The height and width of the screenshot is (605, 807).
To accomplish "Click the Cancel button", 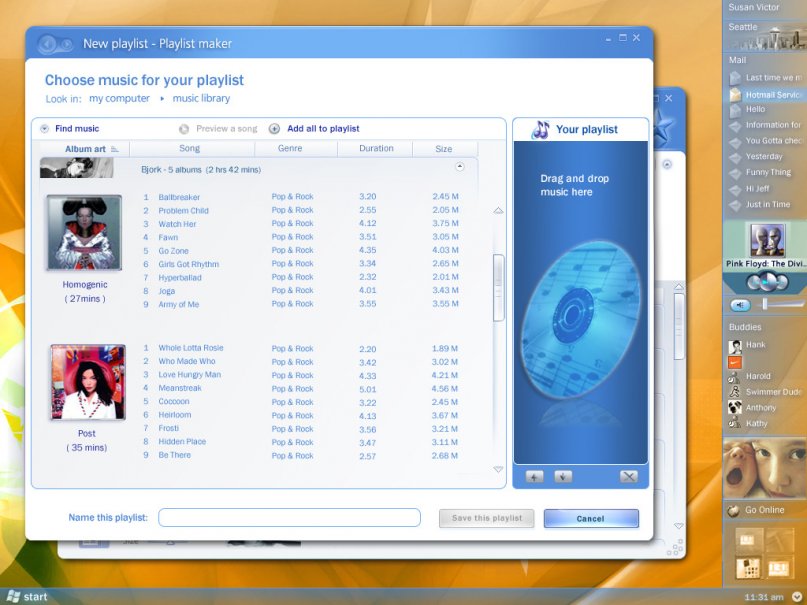I will pos(591,519).
